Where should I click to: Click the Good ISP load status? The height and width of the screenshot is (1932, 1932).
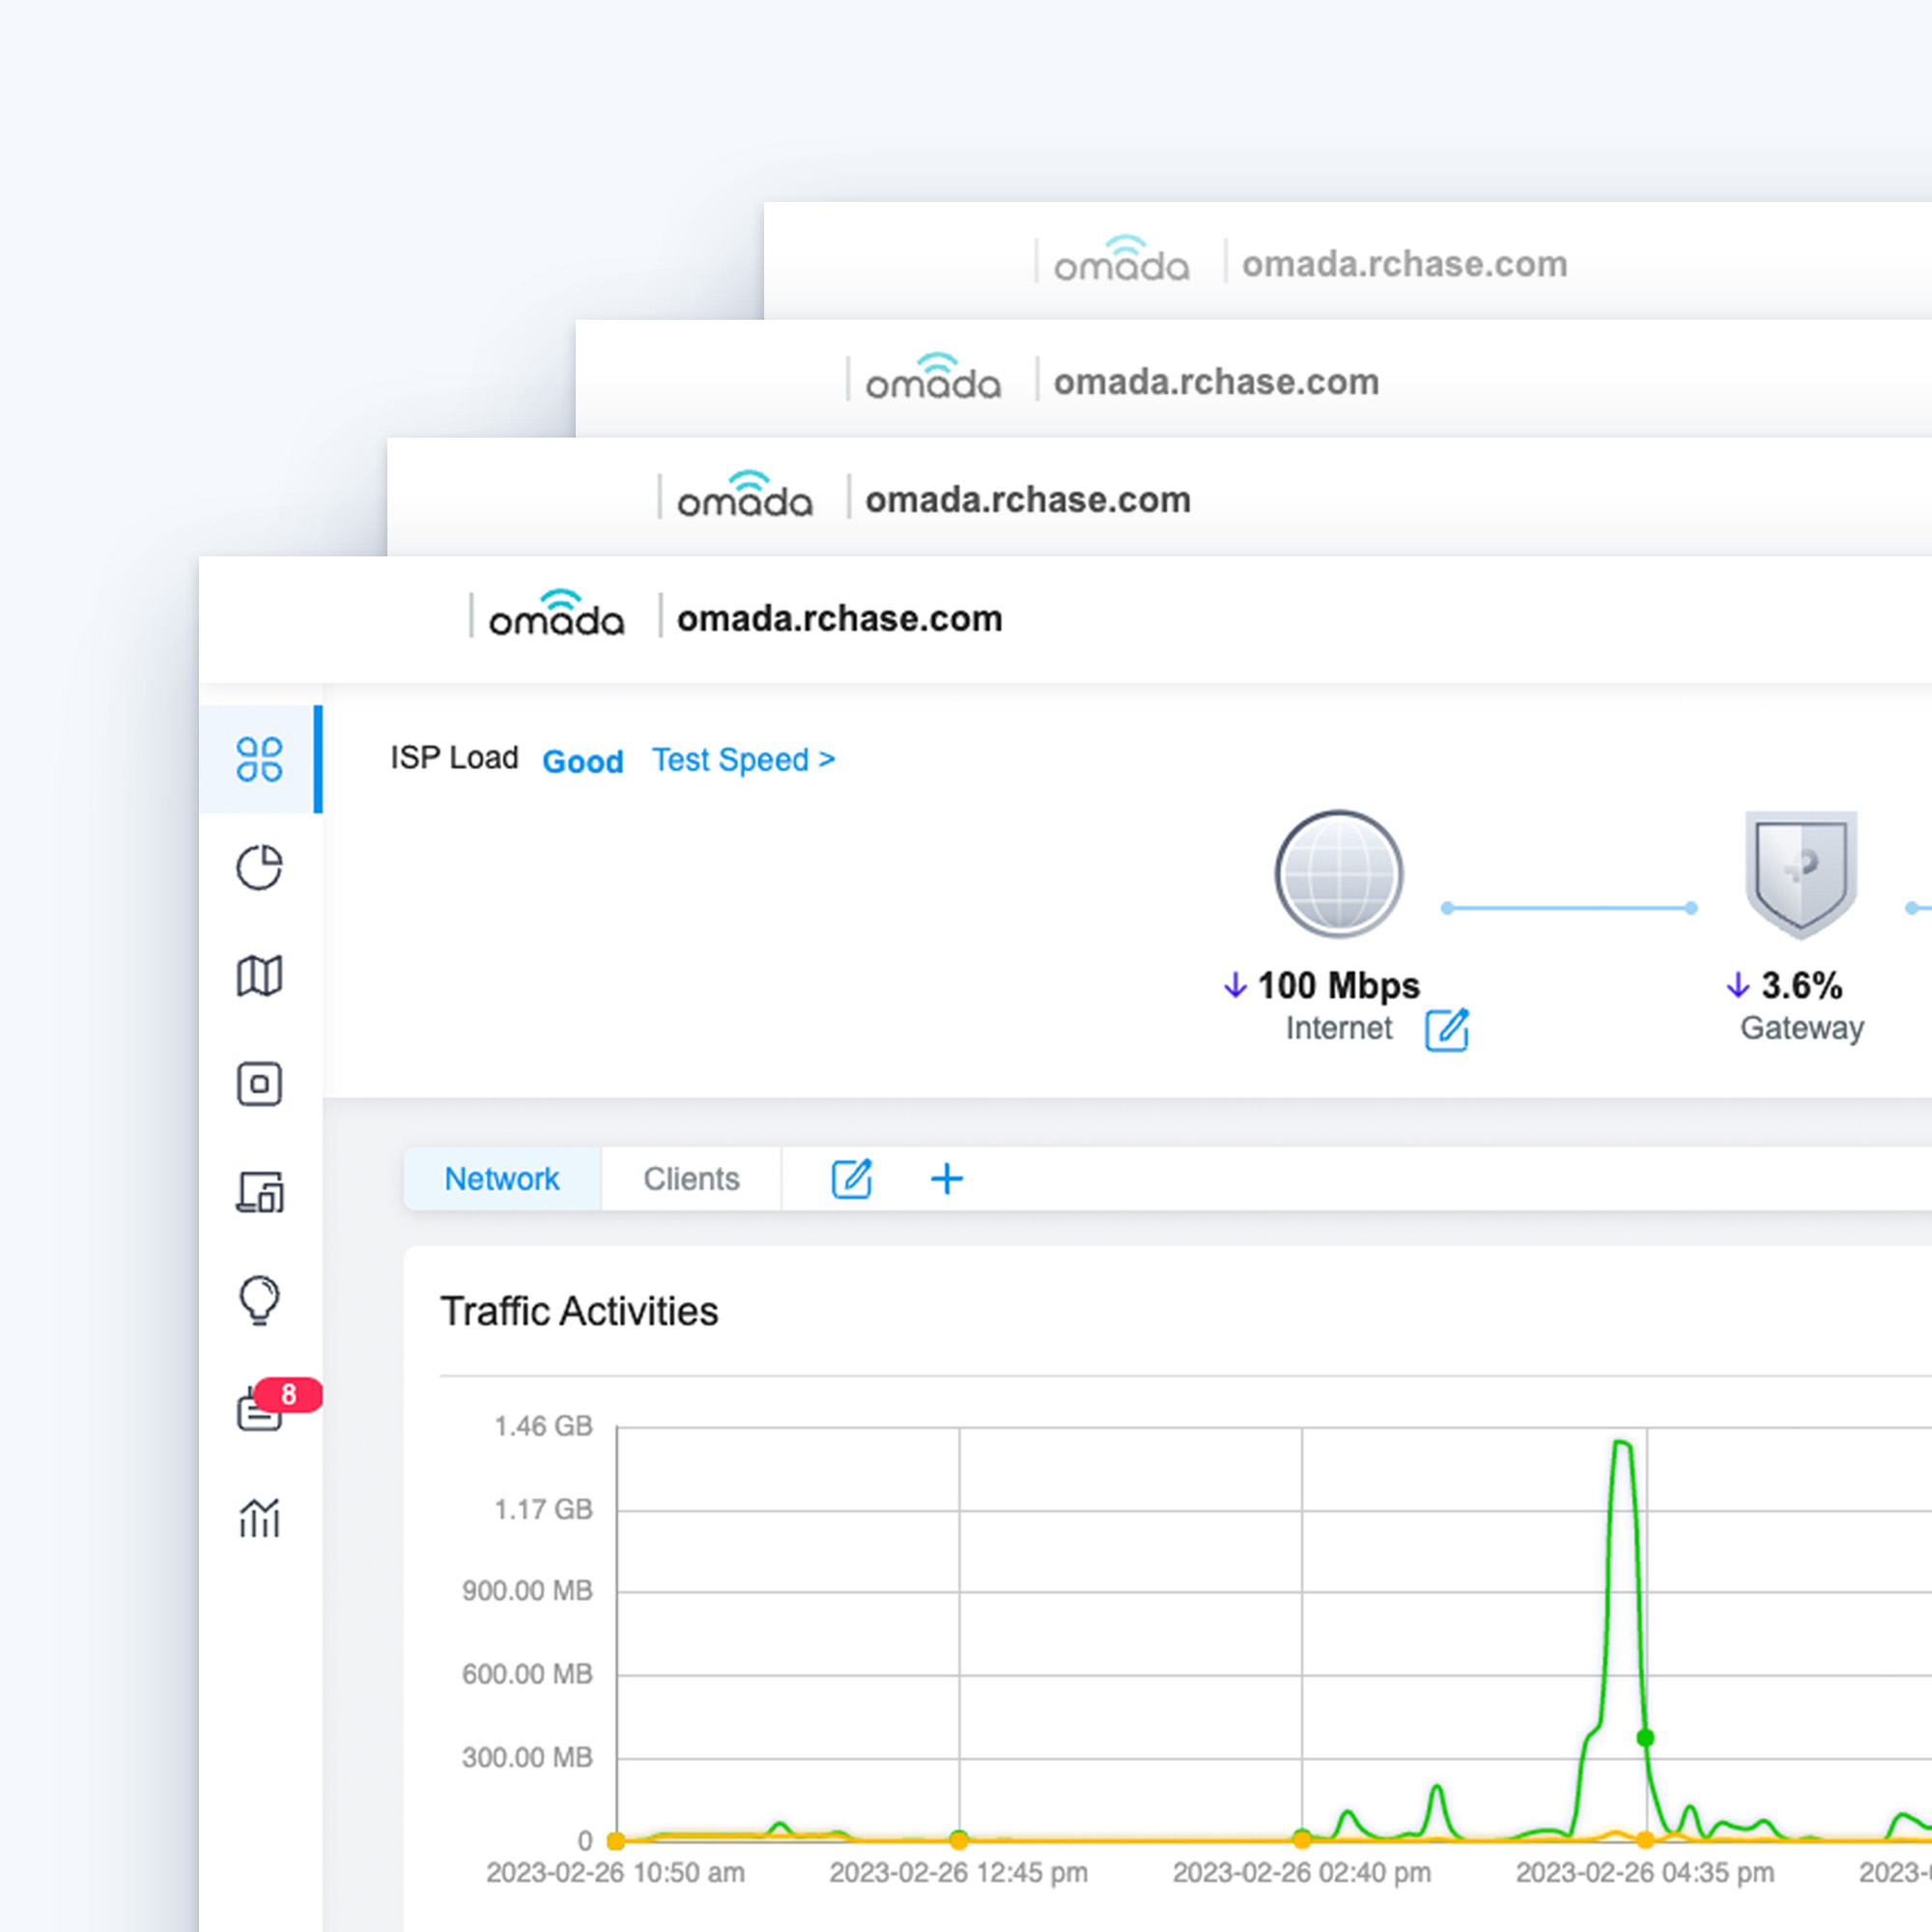tap(582, 762)
